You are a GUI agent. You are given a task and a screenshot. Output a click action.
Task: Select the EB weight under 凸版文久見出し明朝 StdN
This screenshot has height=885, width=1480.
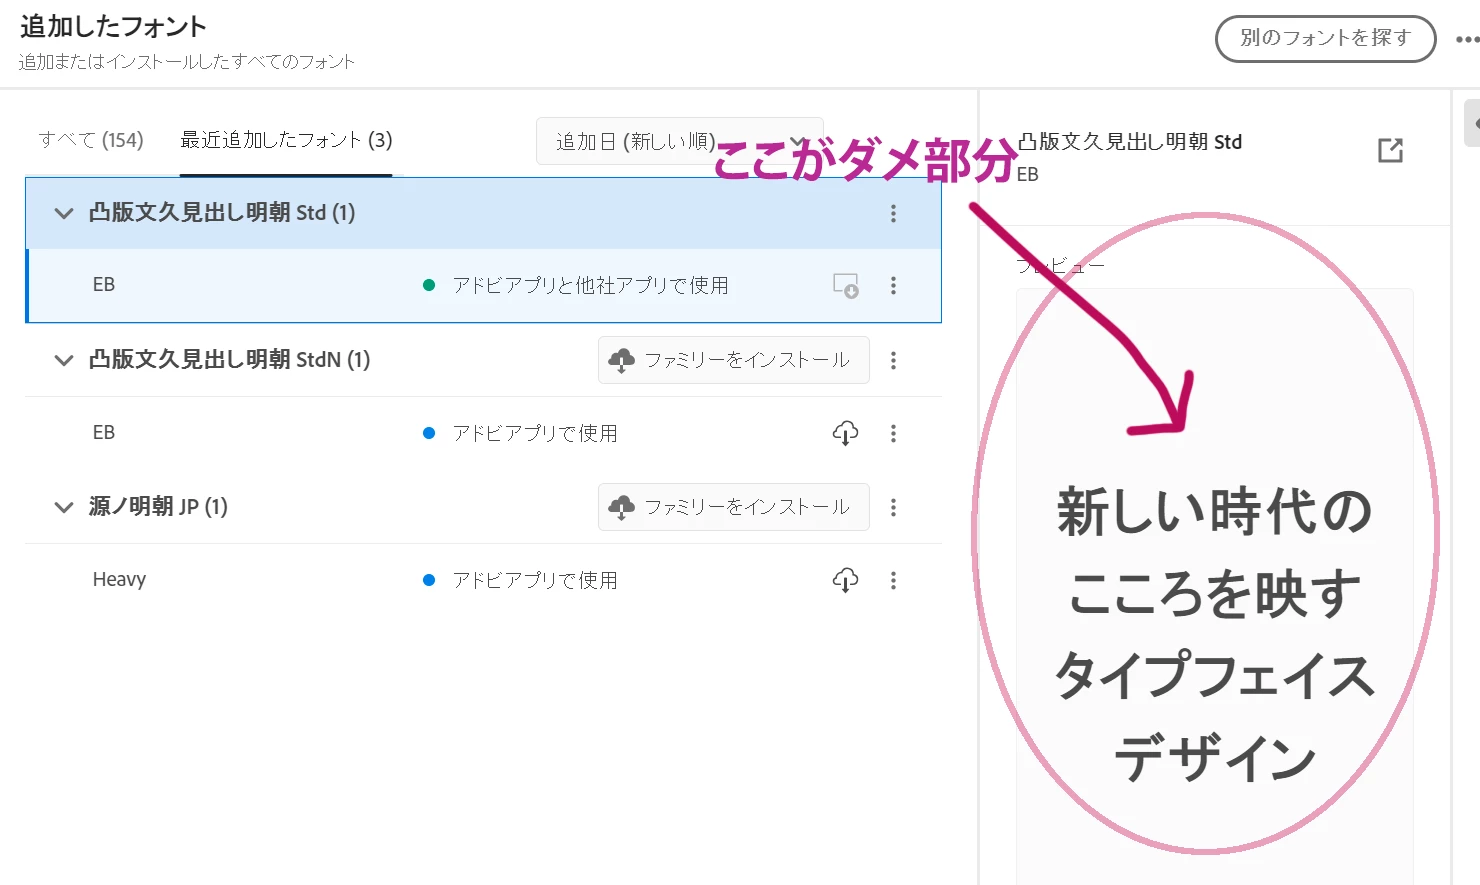(104, 432)
